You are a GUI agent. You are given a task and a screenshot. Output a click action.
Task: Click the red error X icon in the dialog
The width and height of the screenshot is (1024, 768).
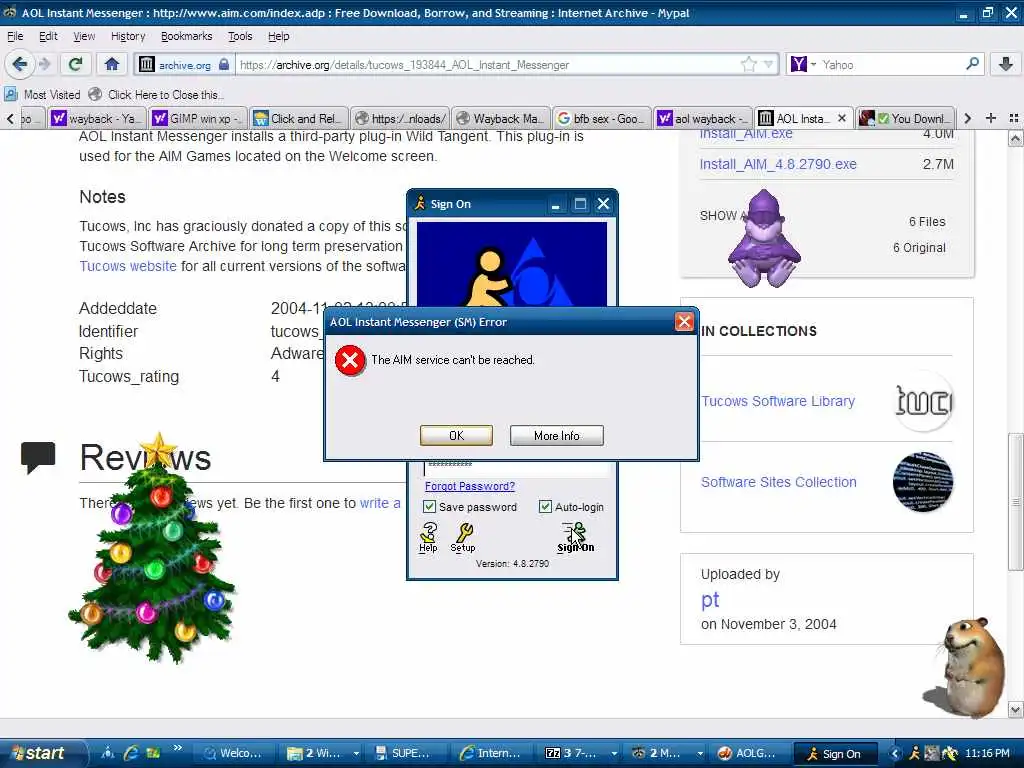pos(350,360)
